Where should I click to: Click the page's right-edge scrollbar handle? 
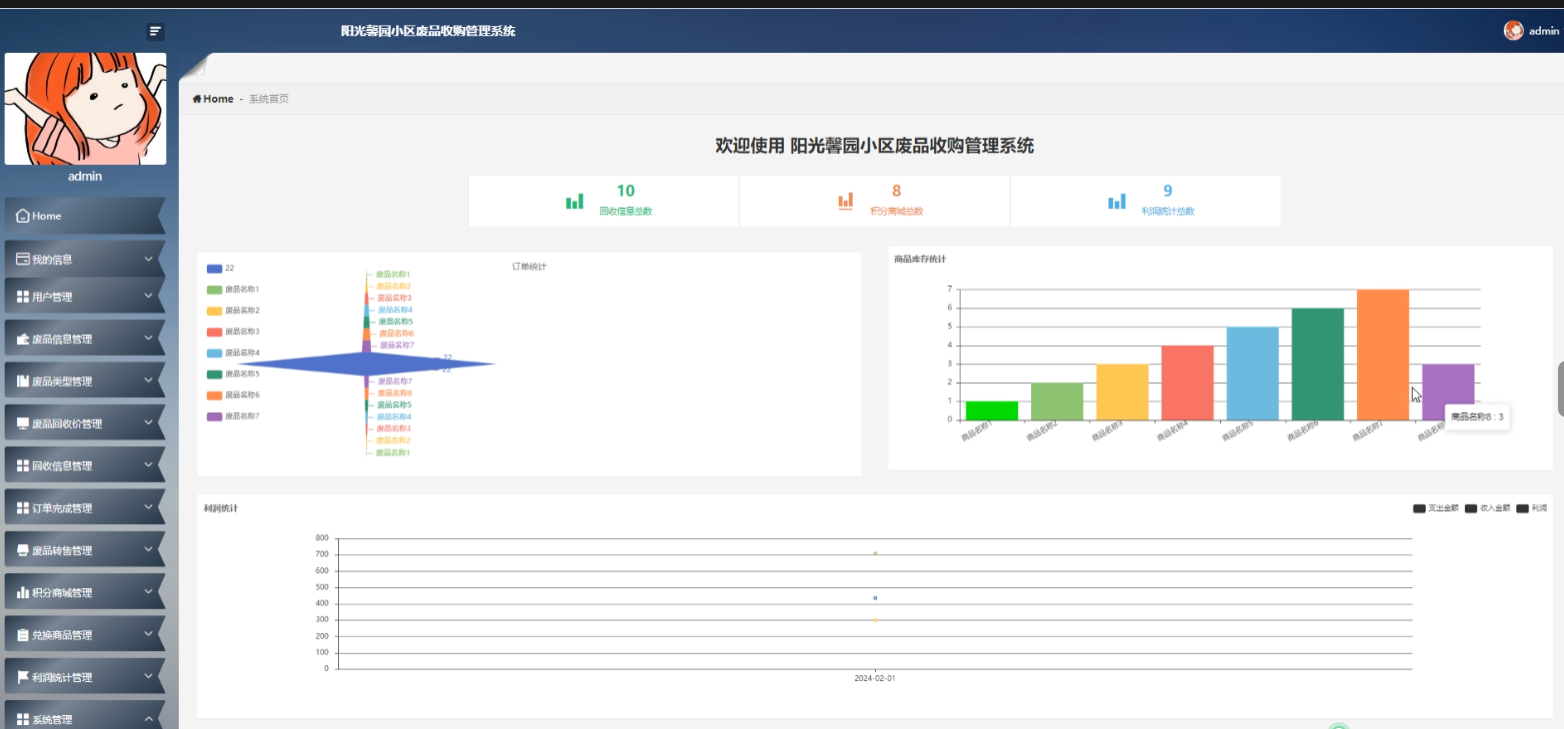(x=1560, y=388)
